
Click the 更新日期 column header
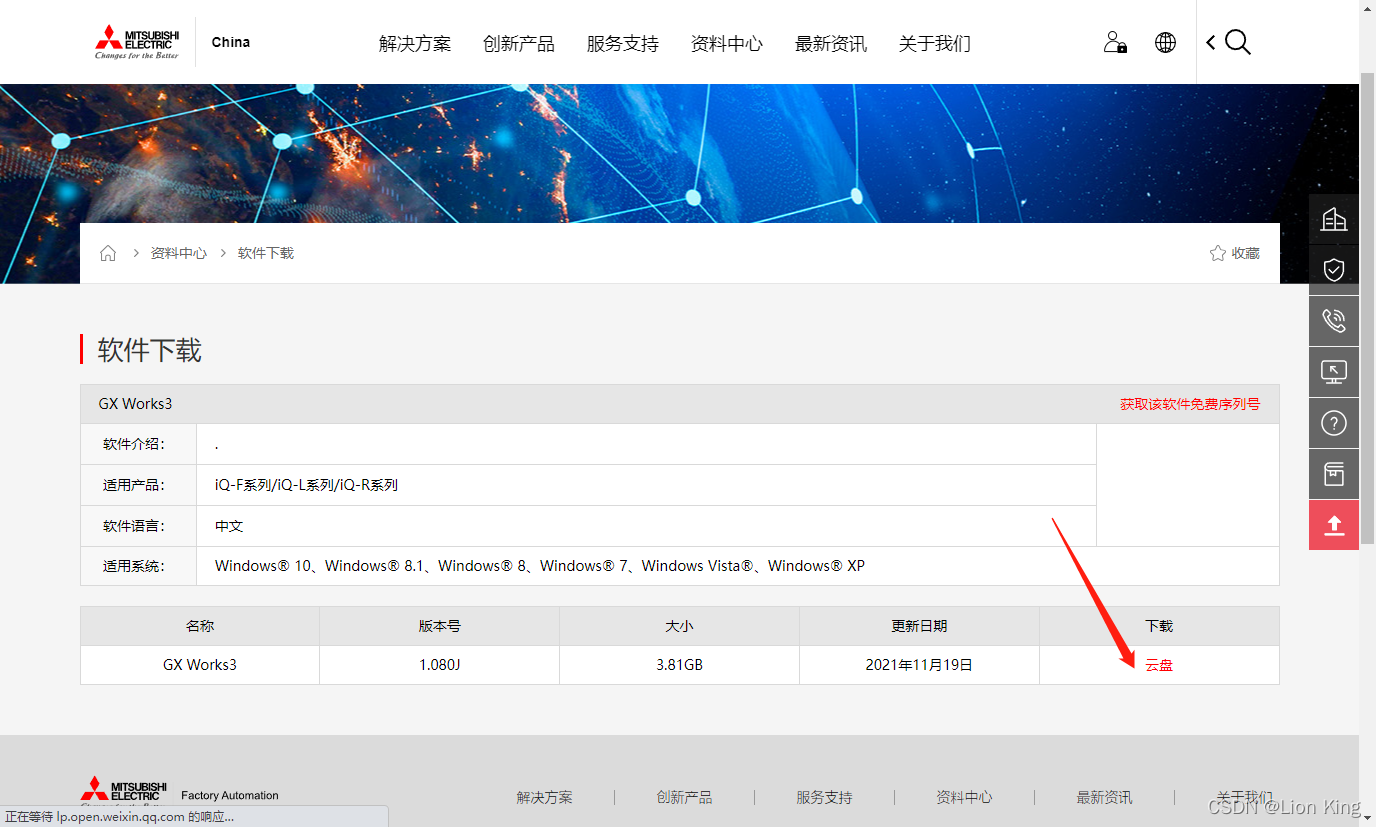click(x=919, y=626)
